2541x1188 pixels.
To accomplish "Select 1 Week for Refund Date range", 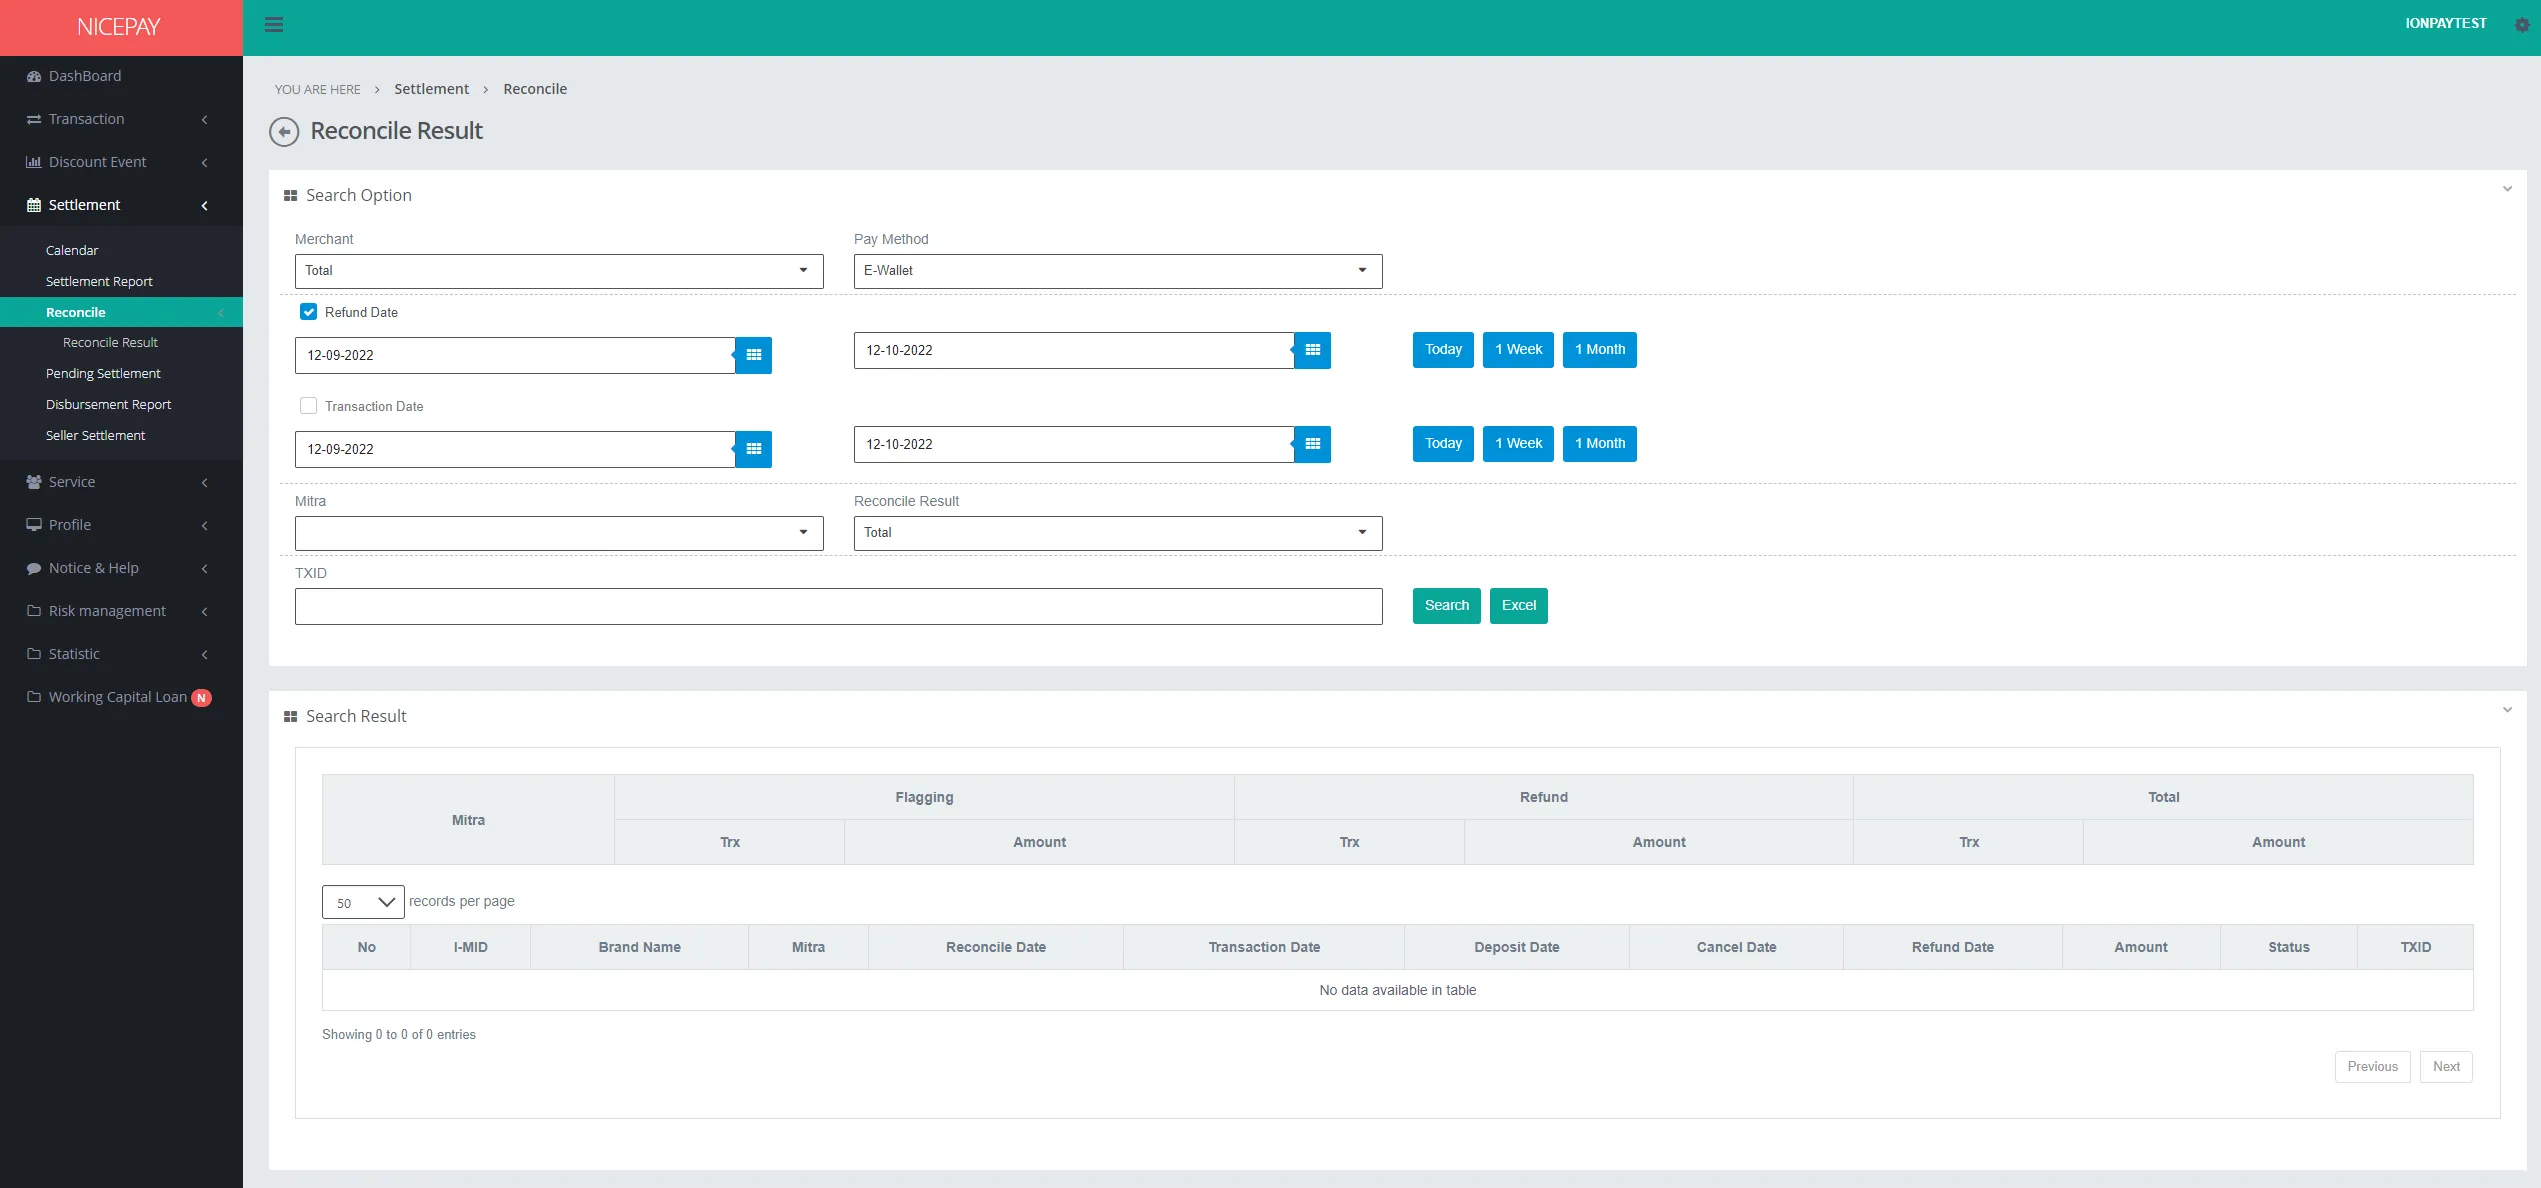I will pos(1517,350).
